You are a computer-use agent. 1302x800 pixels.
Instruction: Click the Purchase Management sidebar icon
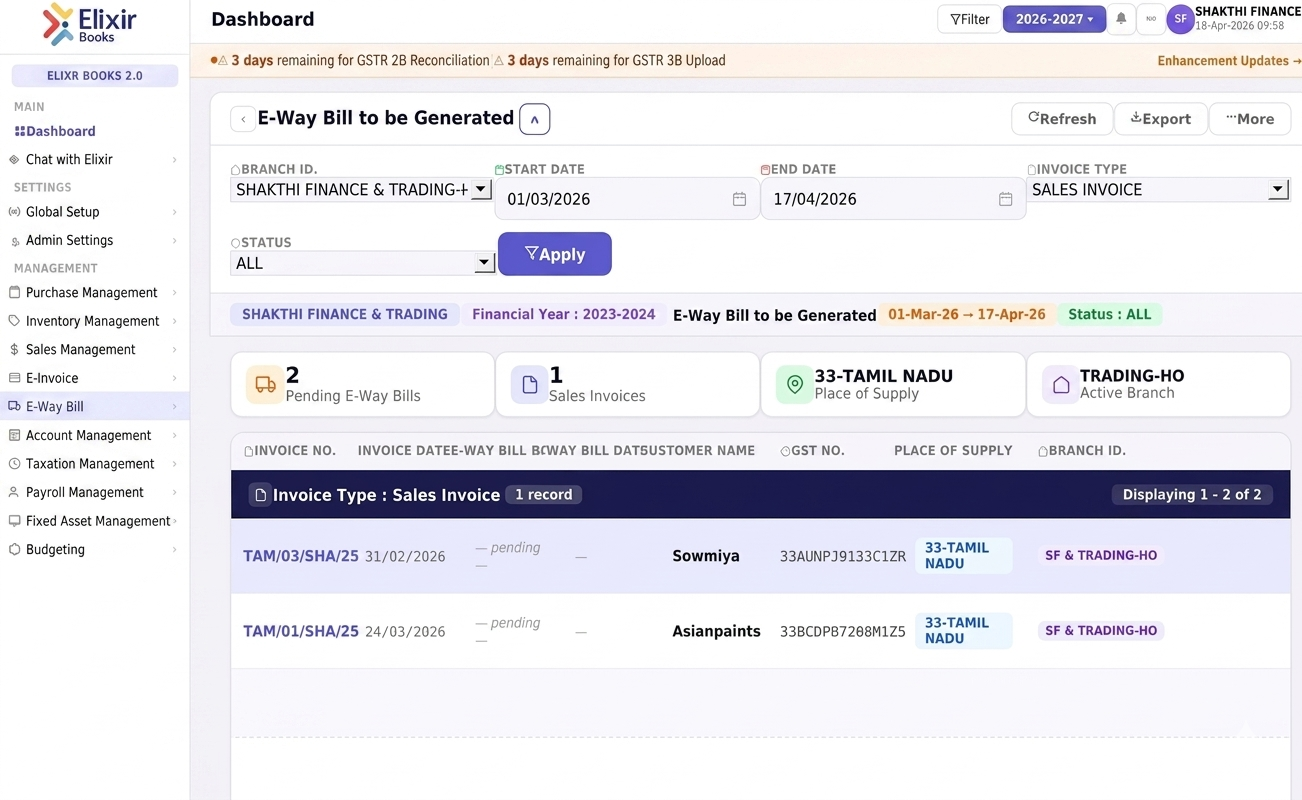click(15, 293)
